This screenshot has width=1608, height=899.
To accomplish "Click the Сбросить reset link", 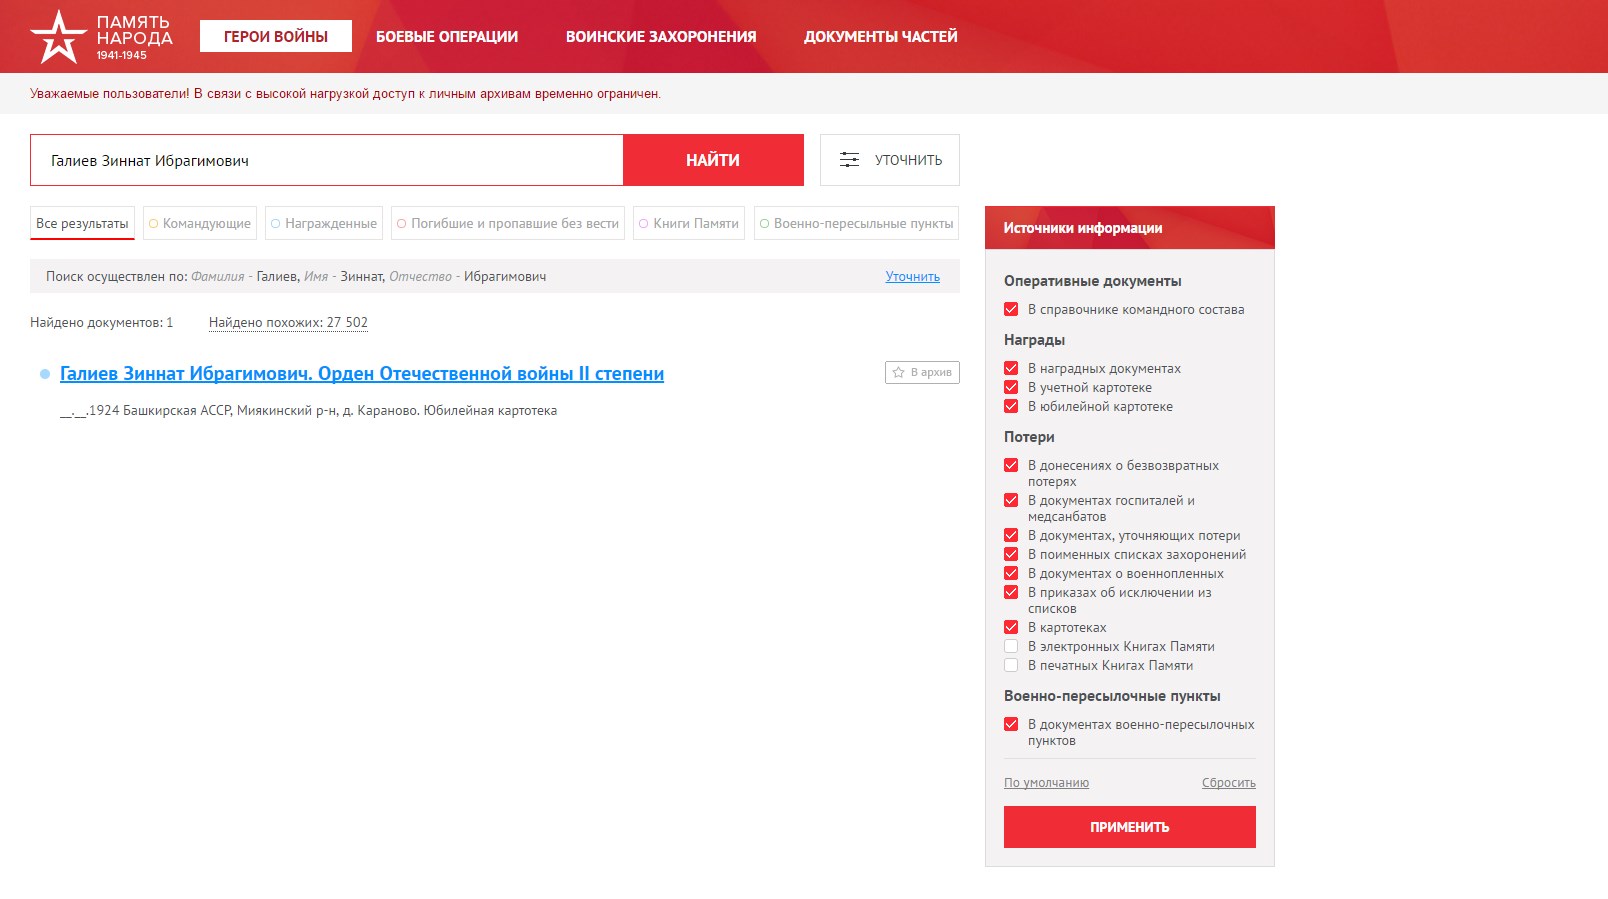I will click(x=1229, y=783).
